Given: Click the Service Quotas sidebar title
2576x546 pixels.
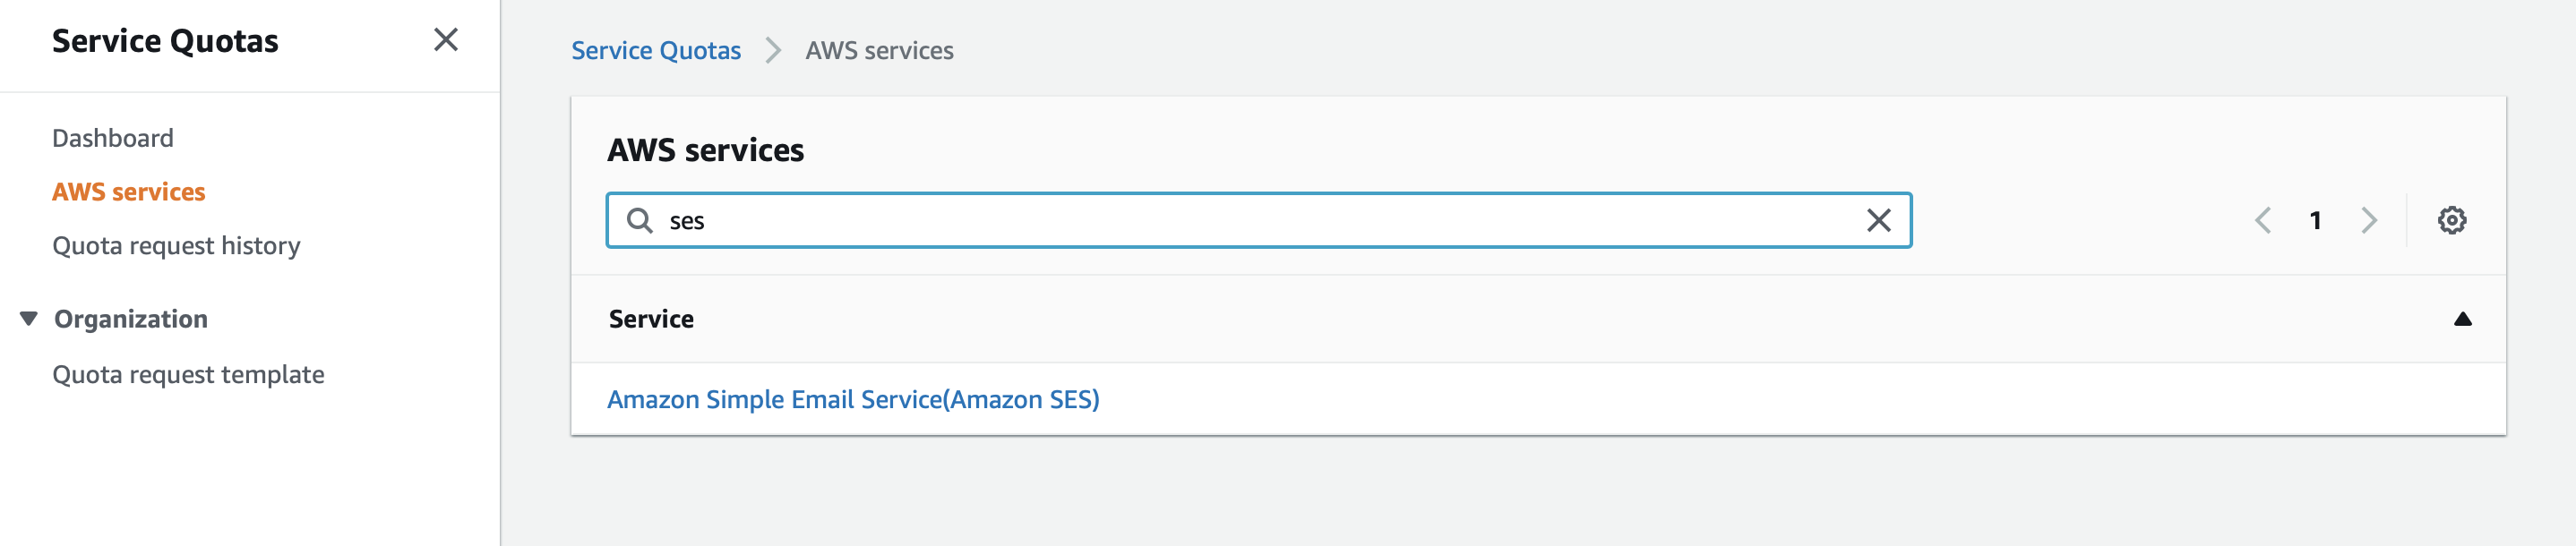Looking at the screenshot, I should point(165,41).
